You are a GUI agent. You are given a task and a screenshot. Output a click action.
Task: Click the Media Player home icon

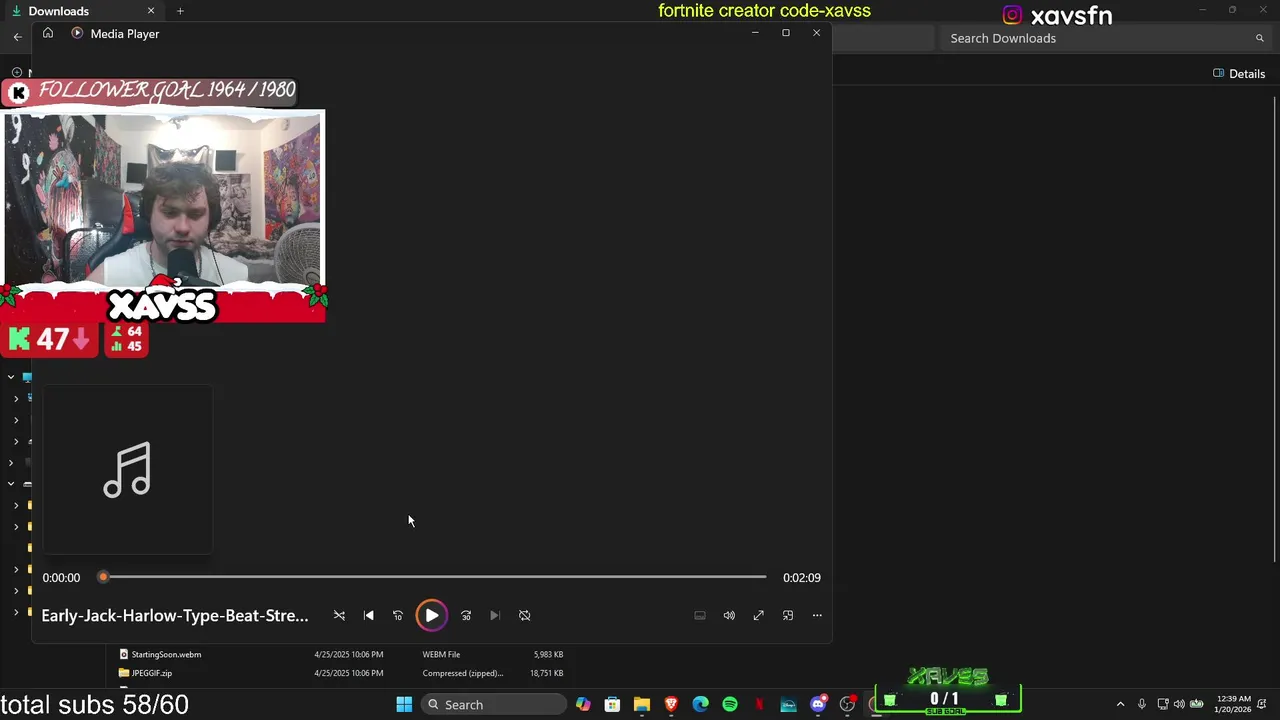coord(48,33)
